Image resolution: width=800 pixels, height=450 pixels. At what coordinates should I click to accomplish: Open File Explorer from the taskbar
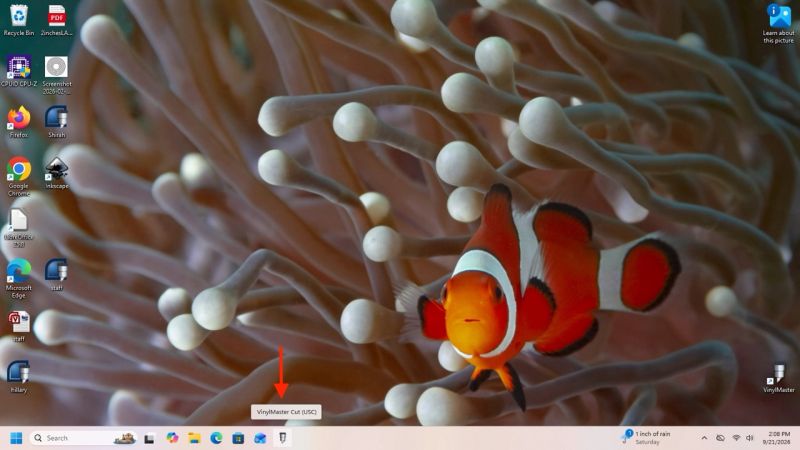tap(194, 438)
